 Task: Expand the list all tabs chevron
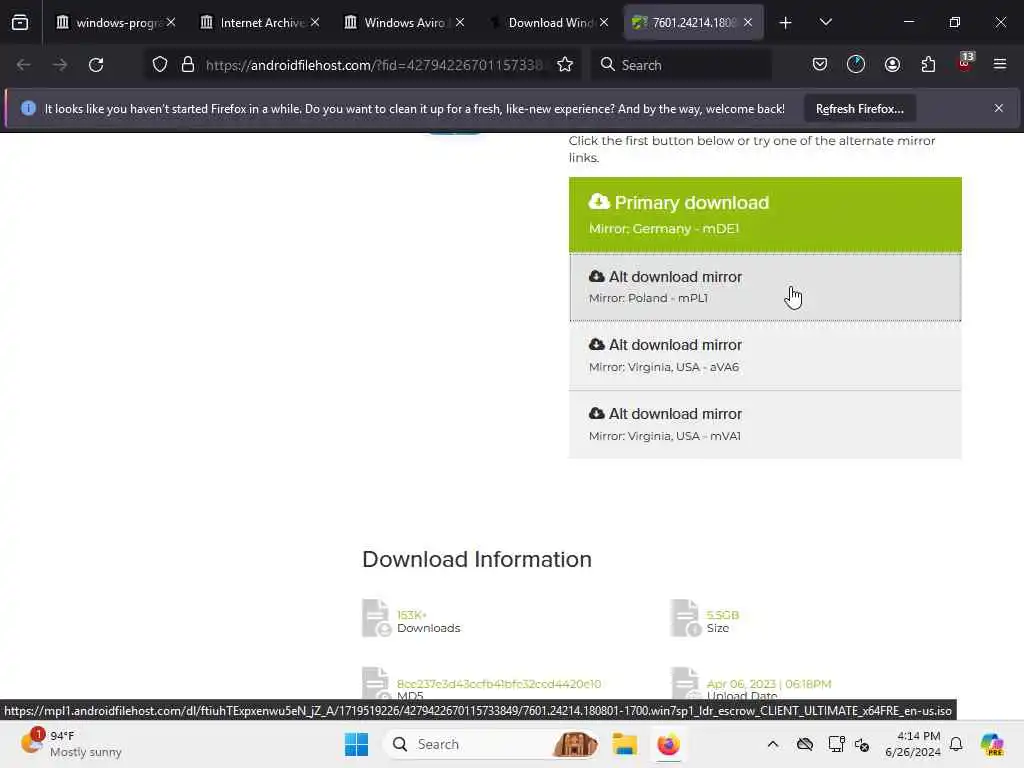click(x=825, y=23)
